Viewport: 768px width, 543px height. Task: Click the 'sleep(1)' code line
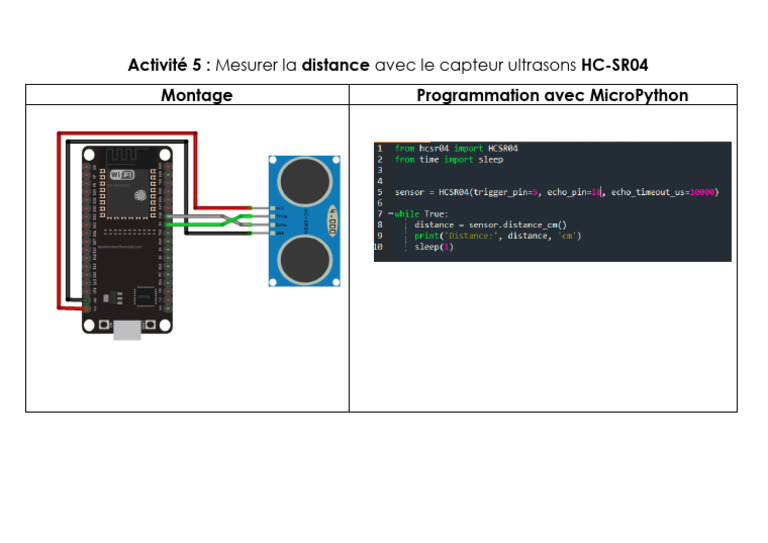[x=434, y=247]
